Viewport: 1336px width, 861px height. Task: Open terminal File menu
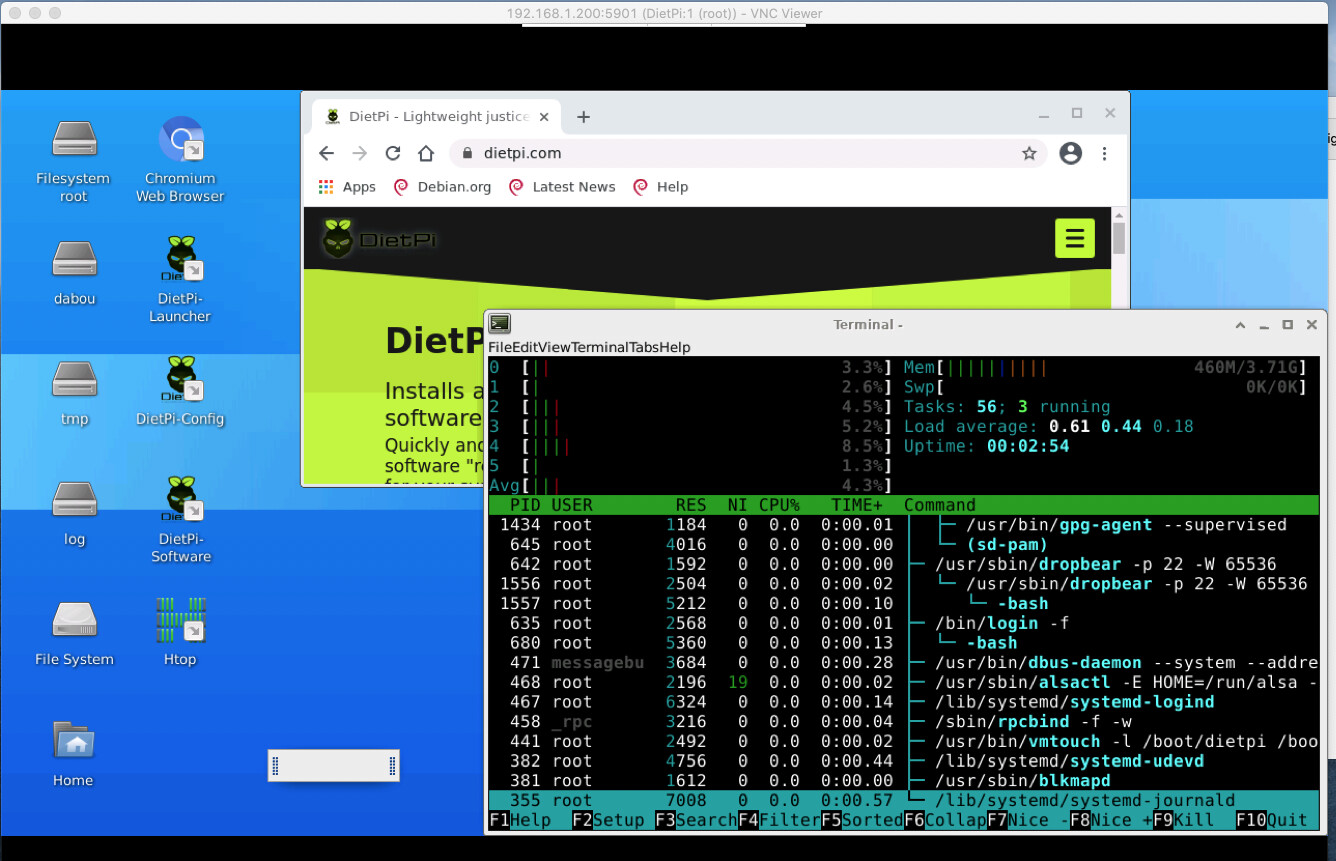(499, 347)
